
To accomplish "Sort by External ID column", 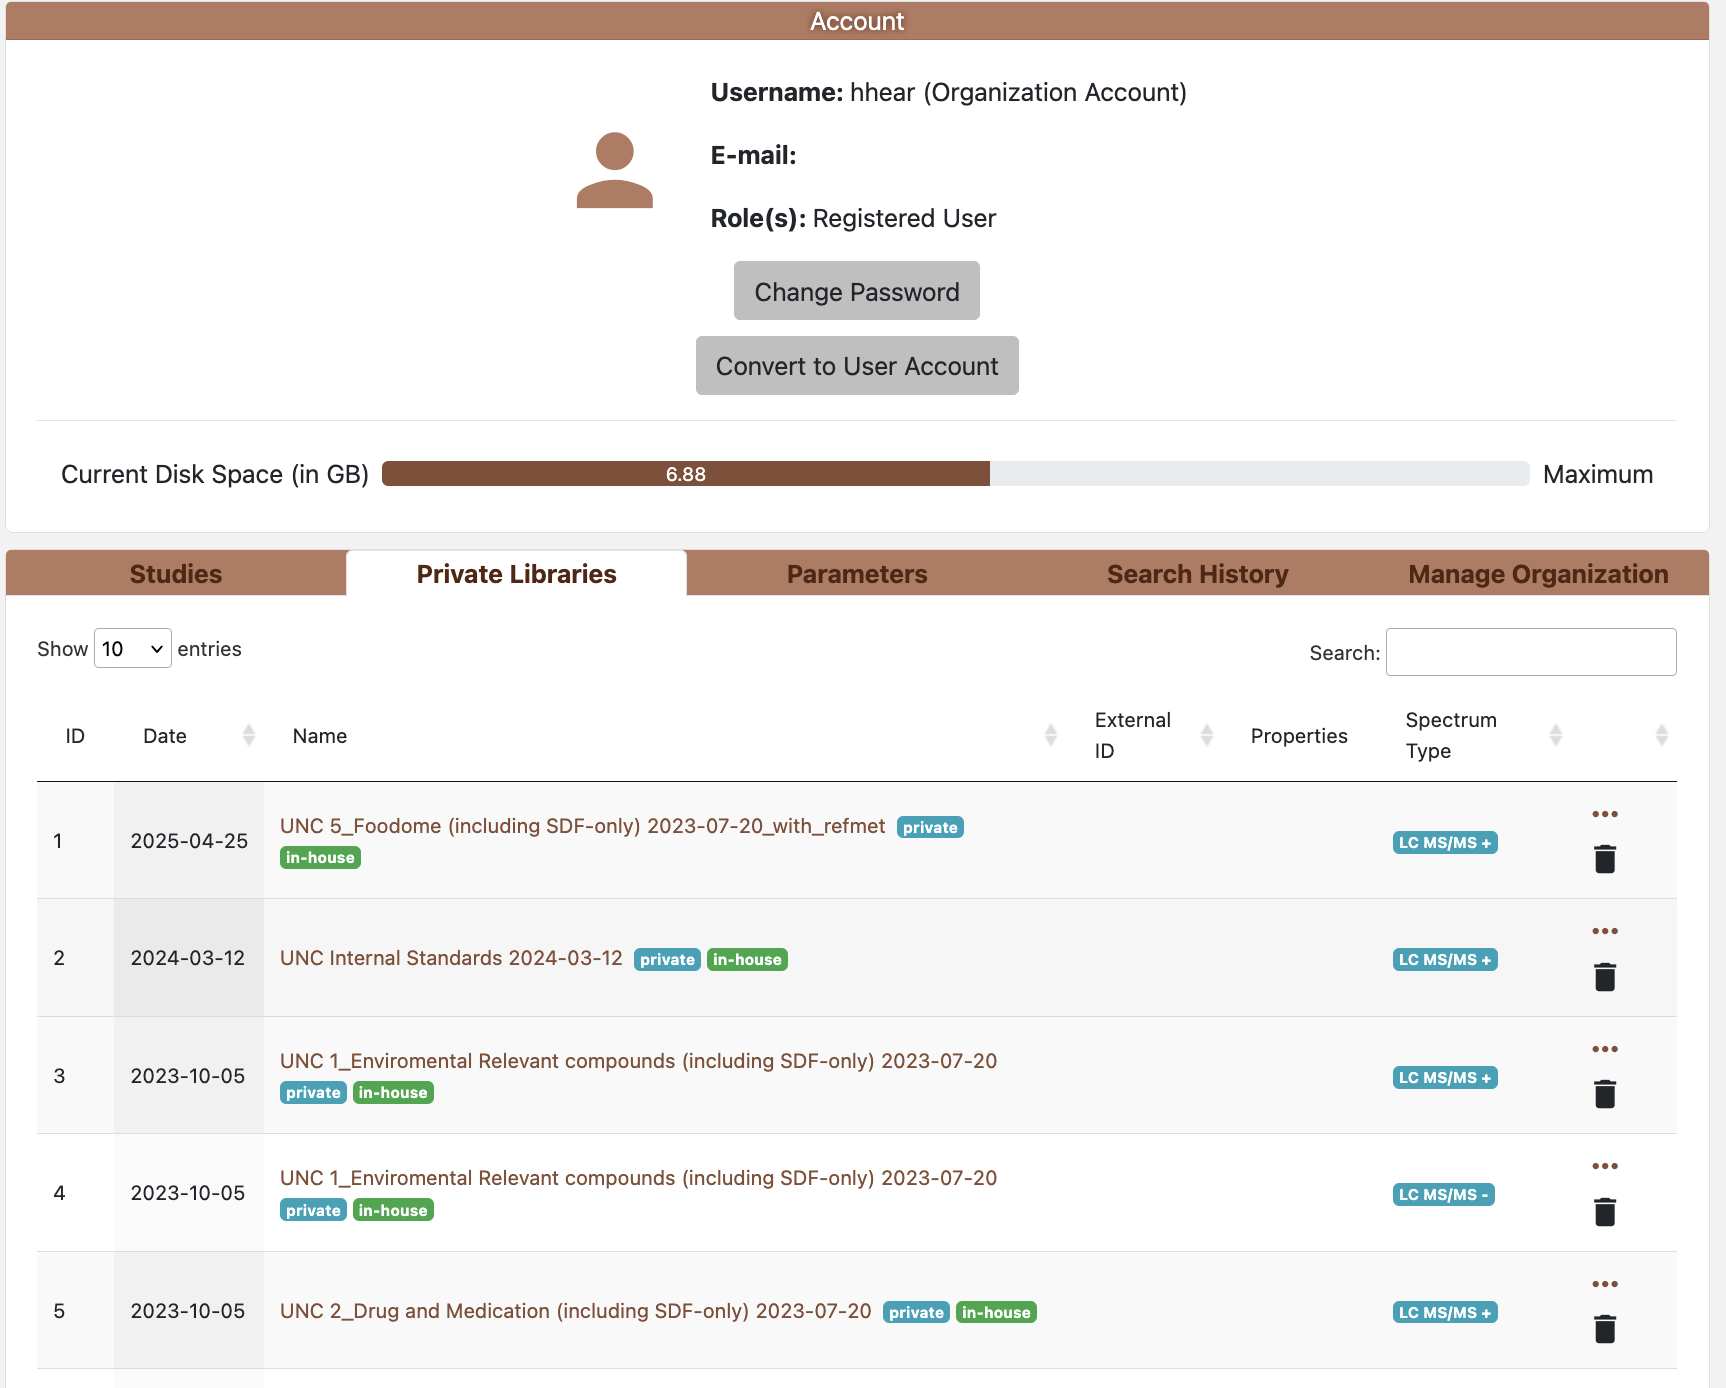I will click(1206, 736).
